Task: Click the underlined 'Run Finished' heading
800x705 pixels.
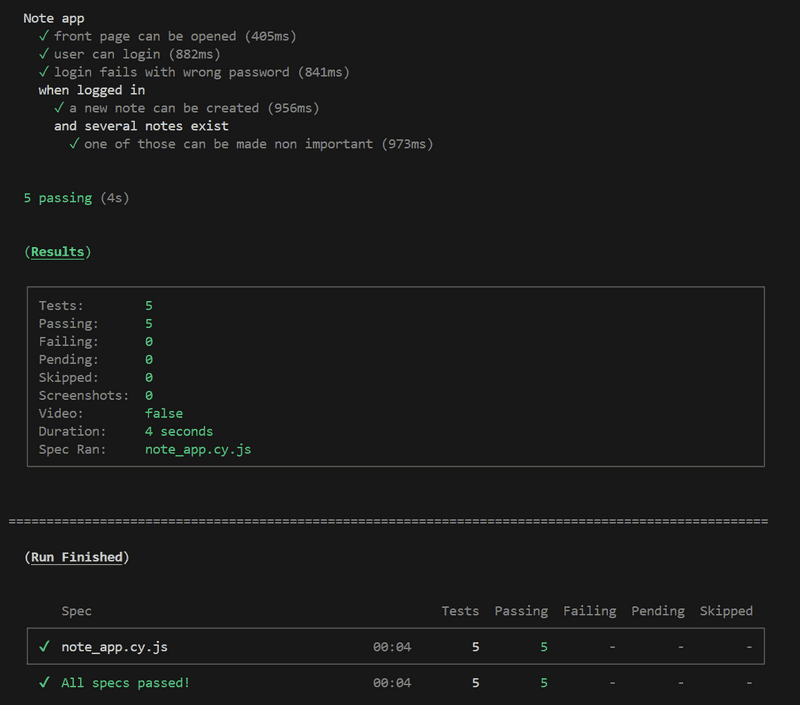Action: click(77, 557)
